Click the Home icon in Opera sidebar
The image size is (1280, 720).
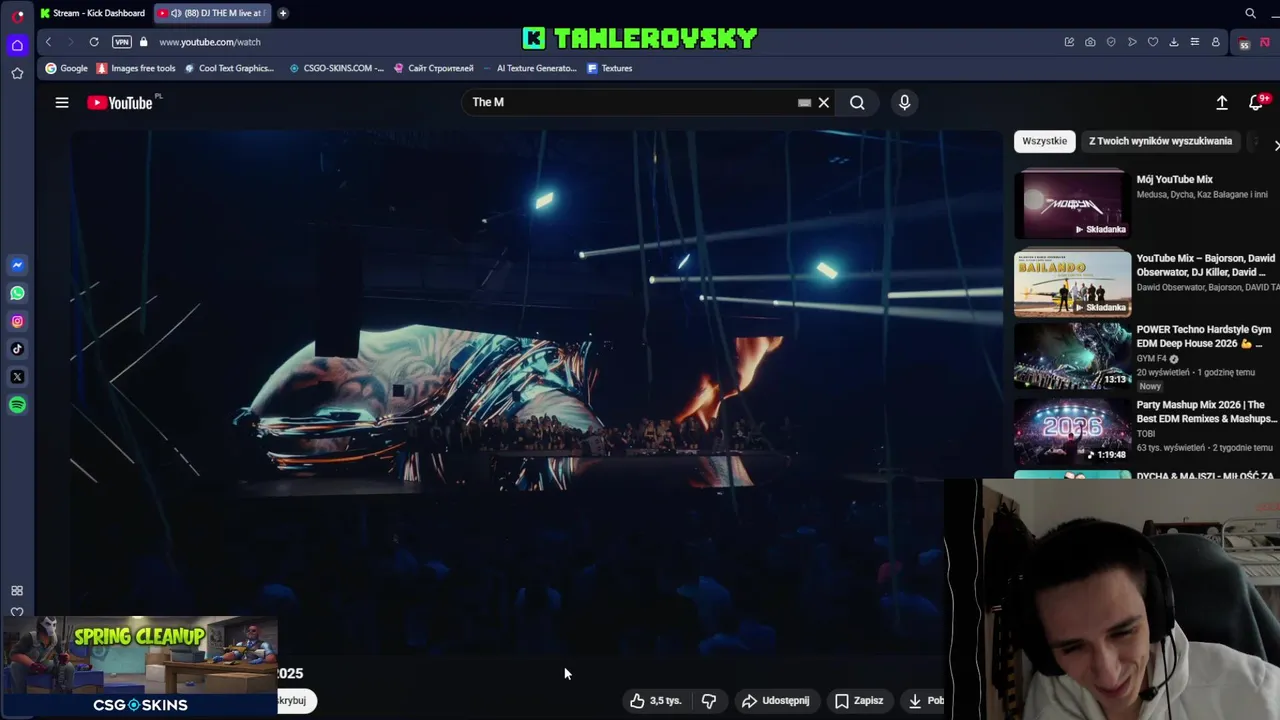[17, 45]
